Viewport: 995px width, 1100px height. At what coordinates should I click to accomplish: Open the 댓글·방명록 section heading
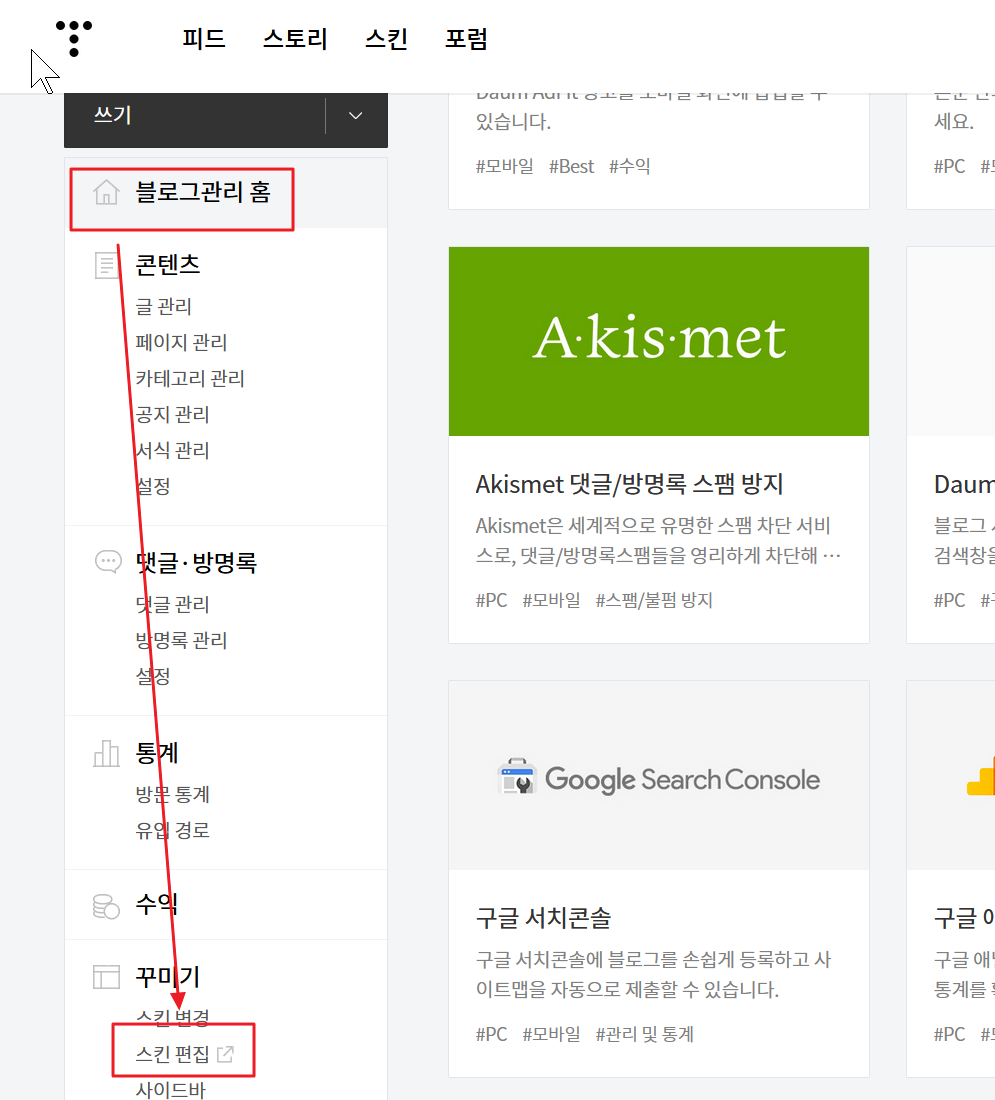pos(196,563)
